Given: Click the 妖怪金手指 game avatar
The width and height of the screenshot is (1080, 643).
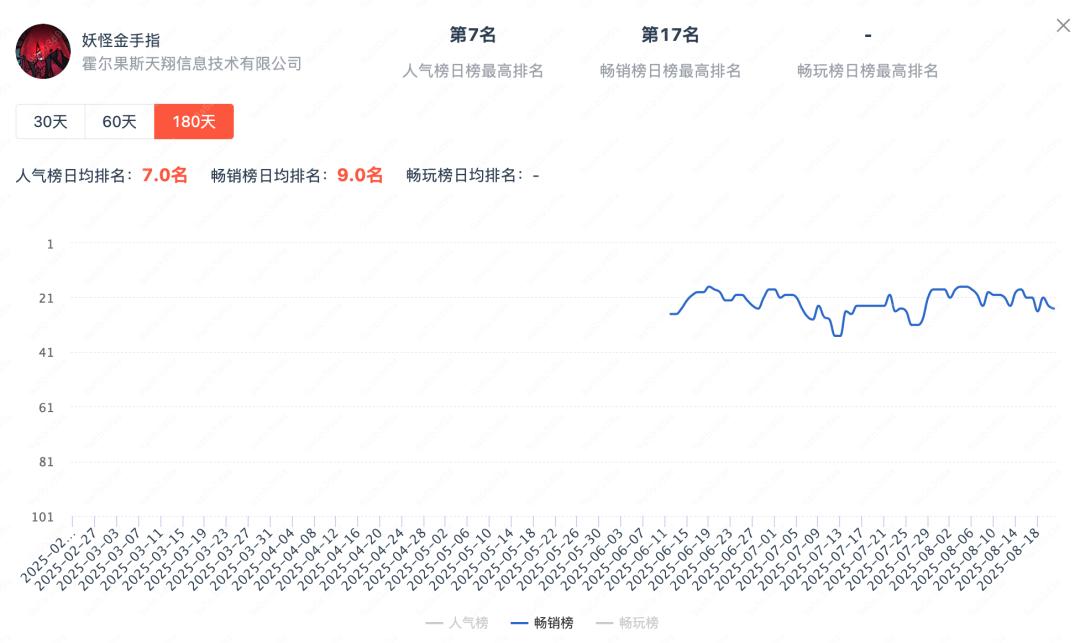Looking at the screenshot, I should (43, 52).
